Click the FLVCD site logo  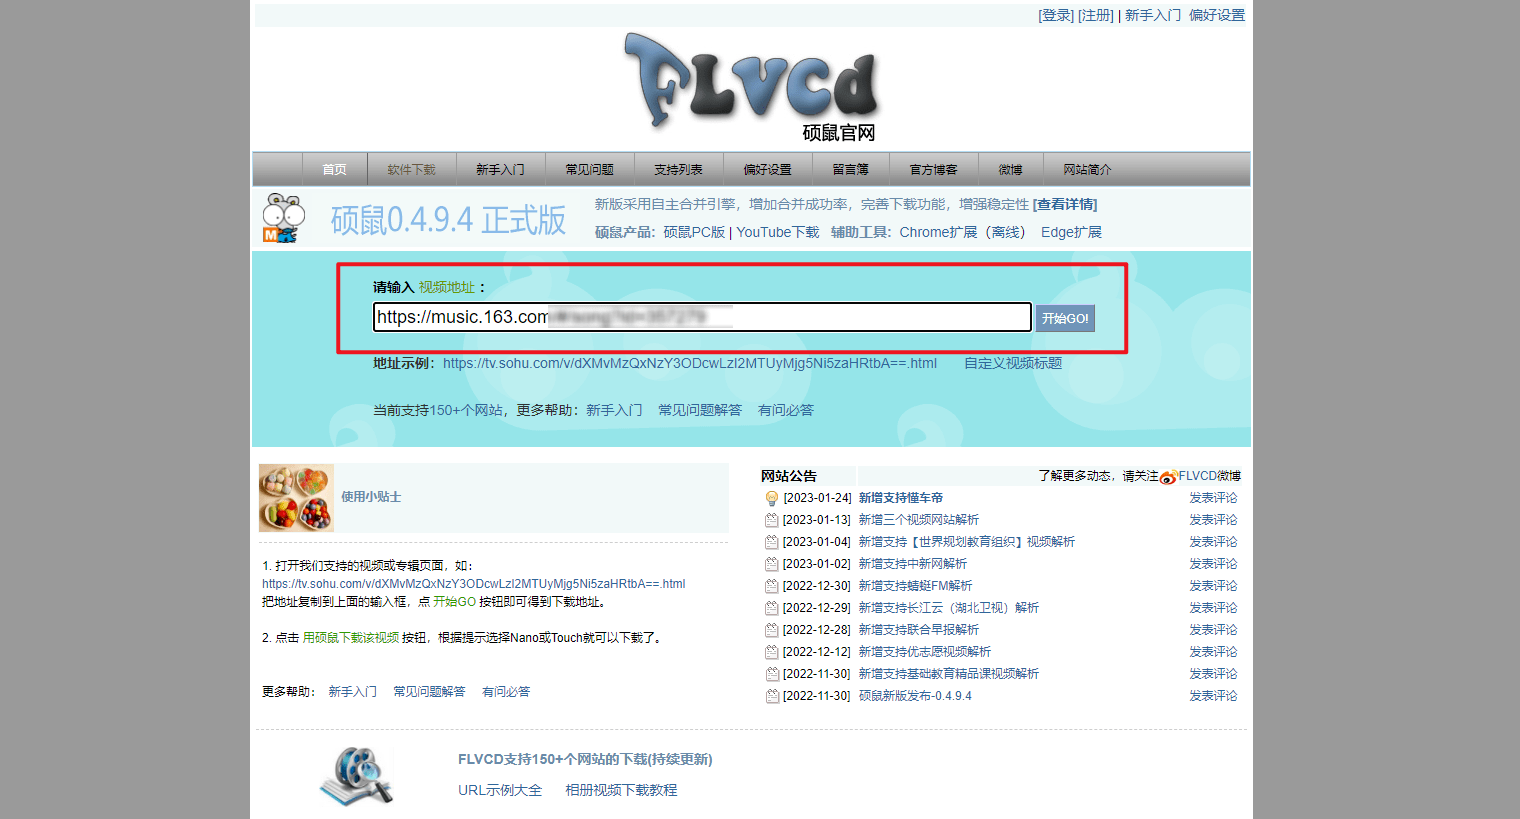[751, 86]
